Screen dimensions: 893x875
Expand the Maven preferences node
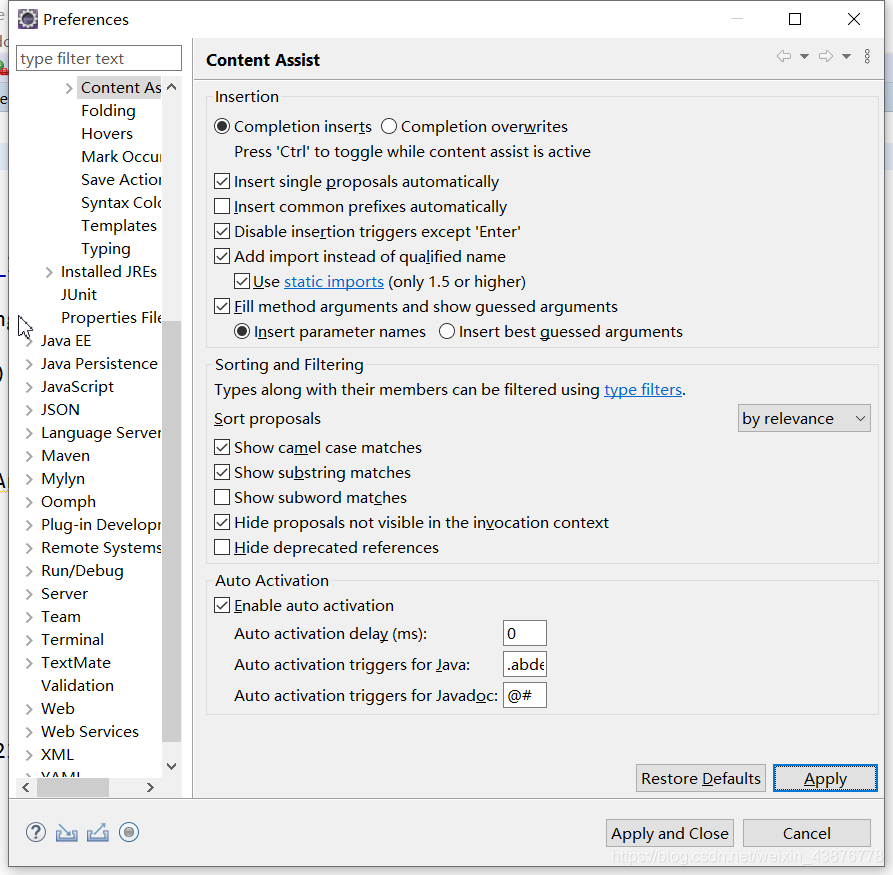tap(29, 456)
